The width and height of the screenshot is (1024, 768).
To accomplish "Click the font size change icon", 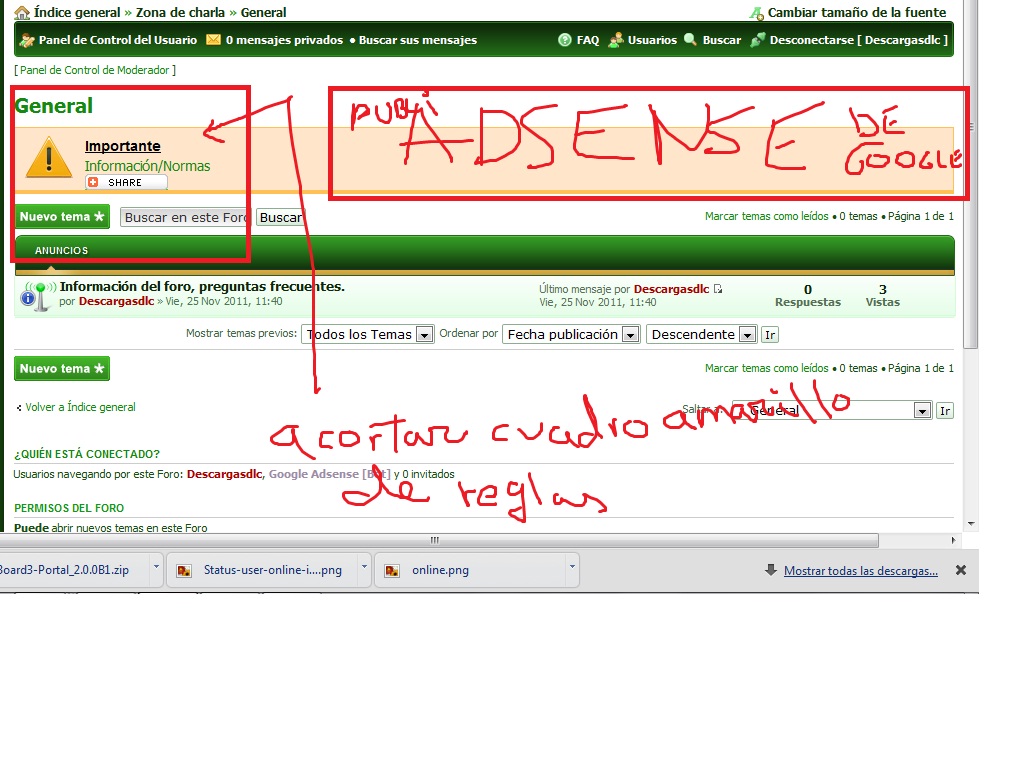I will [x=756, y=12].
